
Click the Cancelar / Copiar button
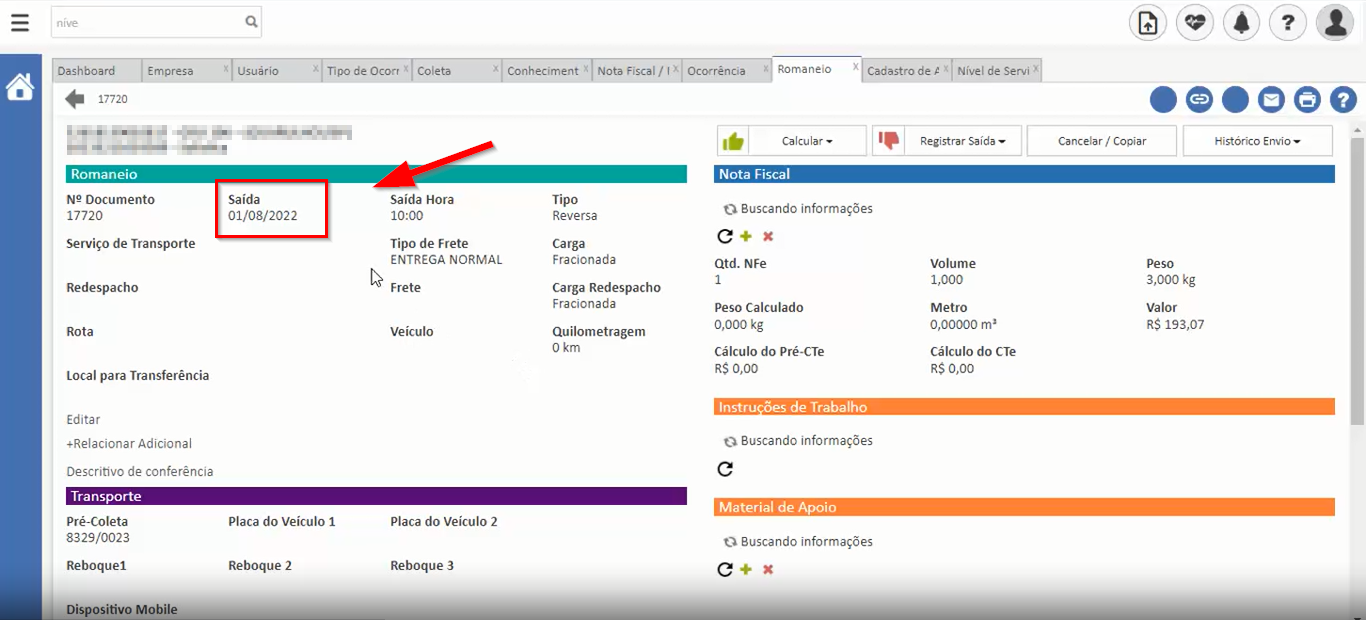coord(1101,140)
